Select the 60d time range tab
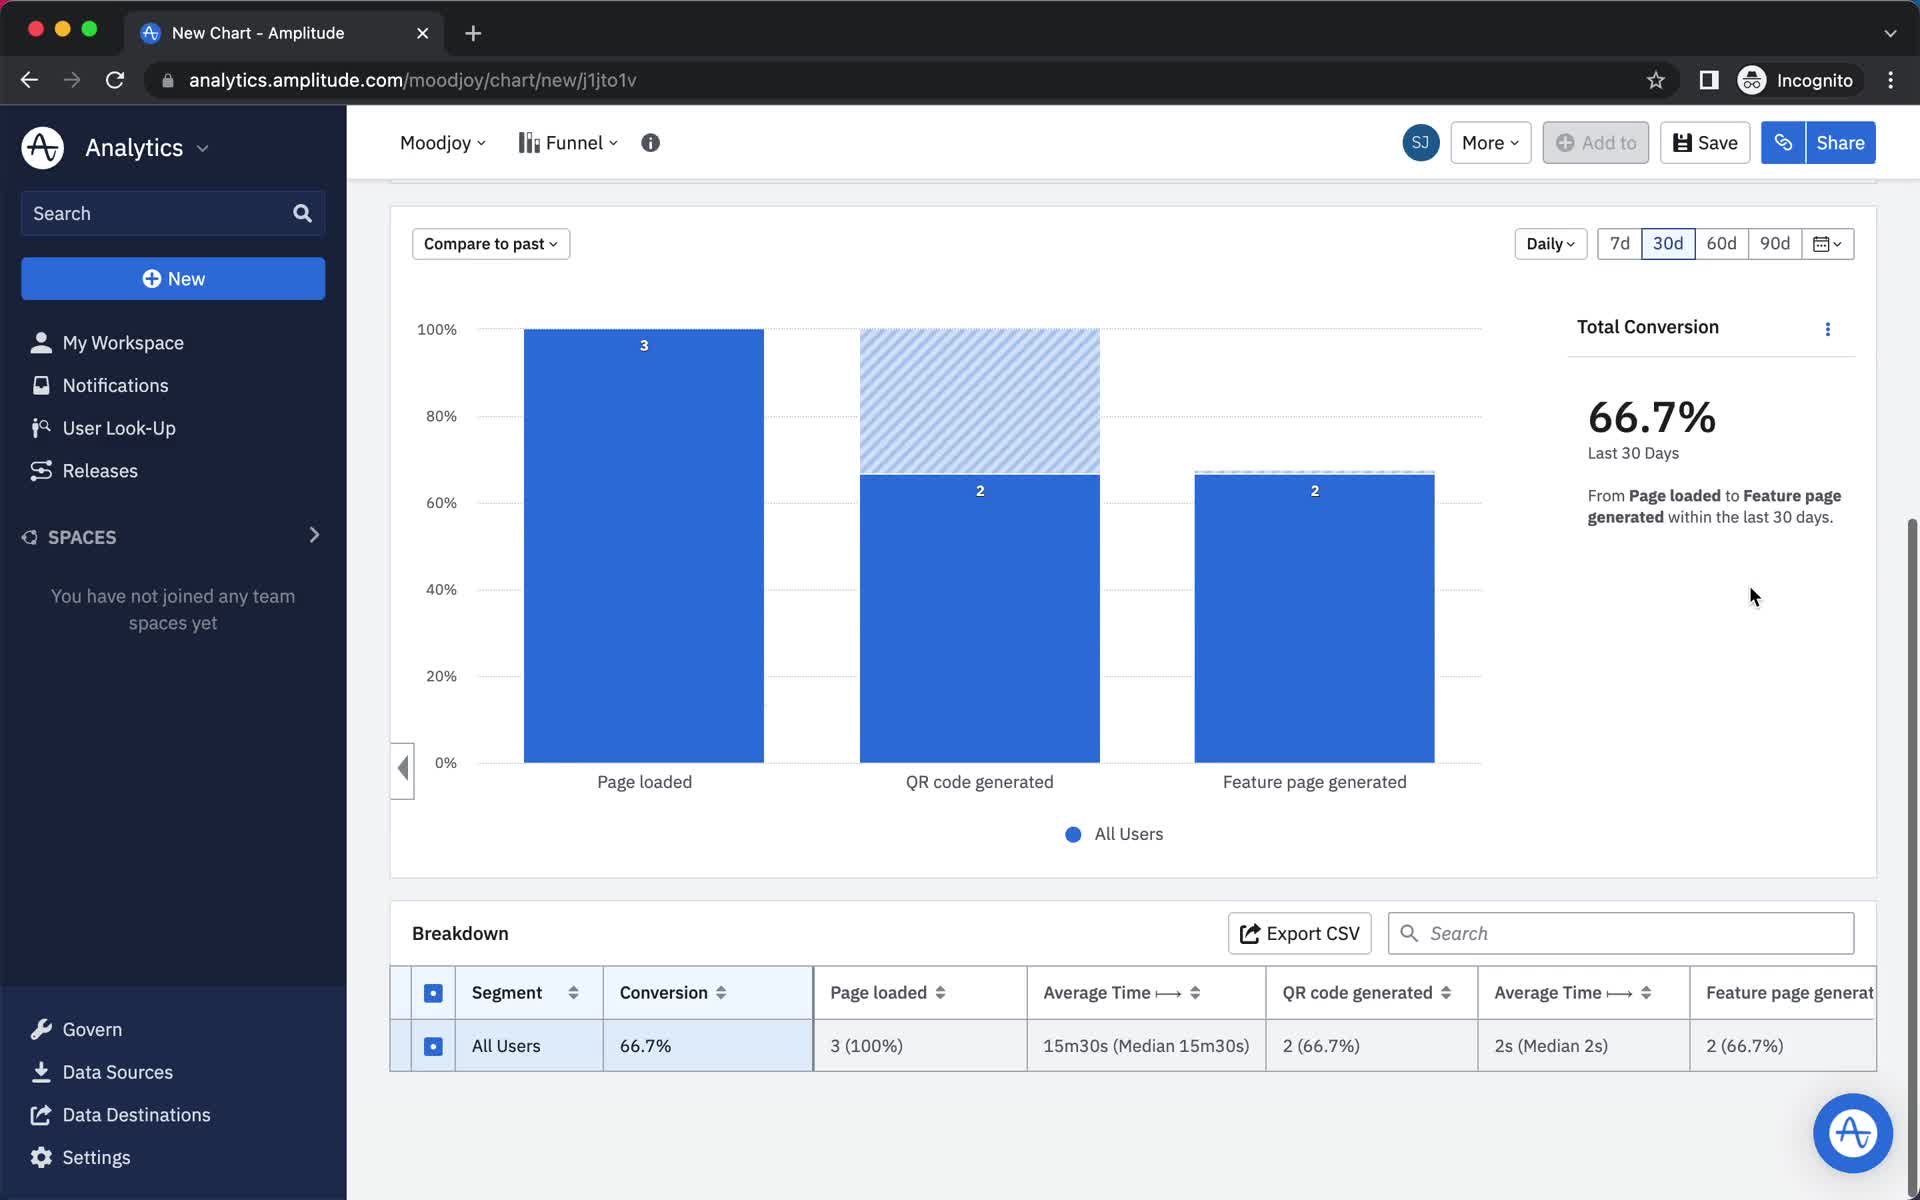This screenshot has height=1200, width=1920. 1721,243
